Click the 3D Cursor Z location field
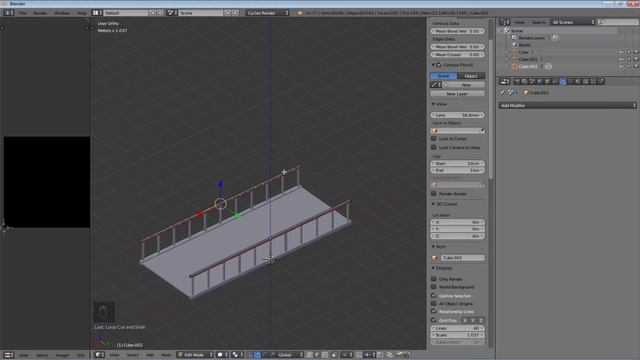This screenshot has width=640, height=360. pos(457,236)
